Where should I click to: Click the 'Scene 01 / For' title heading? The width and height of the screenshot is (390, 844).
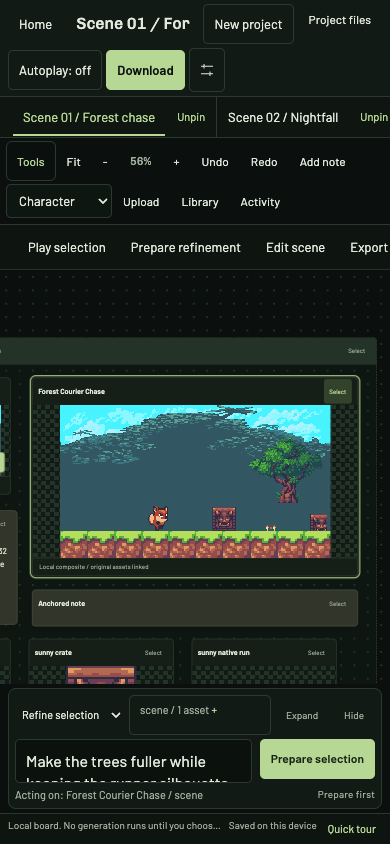point(133,24)
